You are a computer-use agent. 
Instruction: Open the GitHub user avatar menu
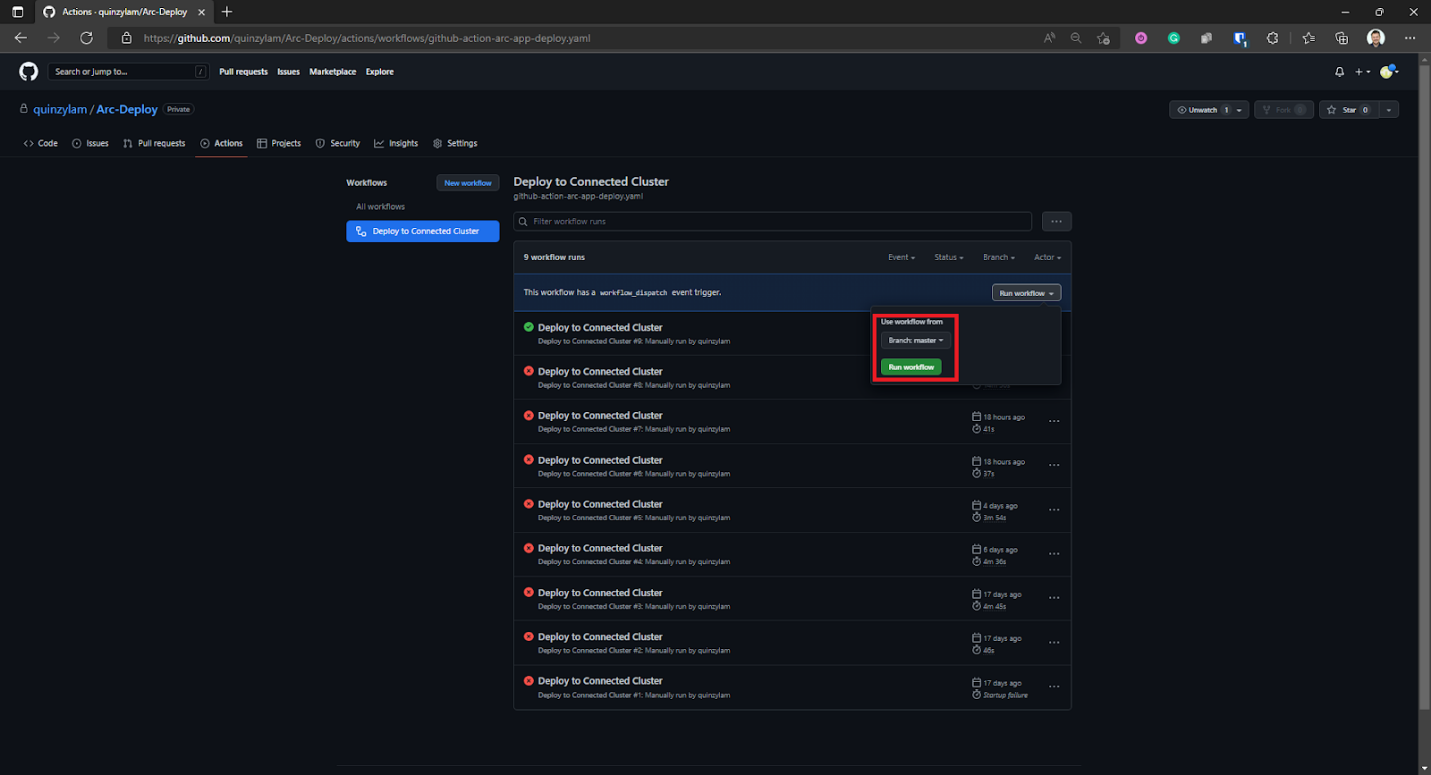tap(1389, 72)
